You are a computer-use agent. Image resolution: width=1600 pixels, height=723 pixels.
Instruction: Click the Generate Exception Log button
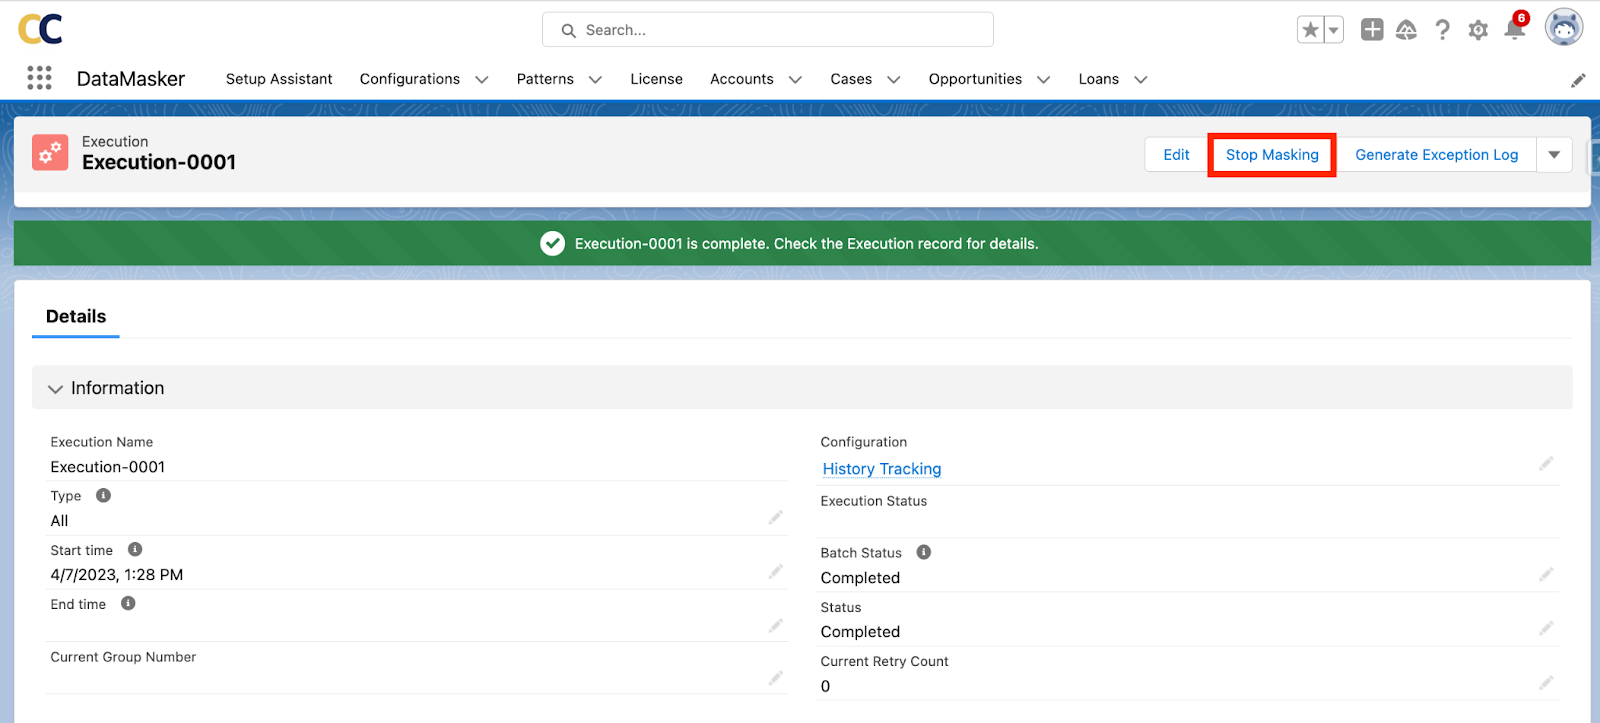click(x=1436, y=155)
